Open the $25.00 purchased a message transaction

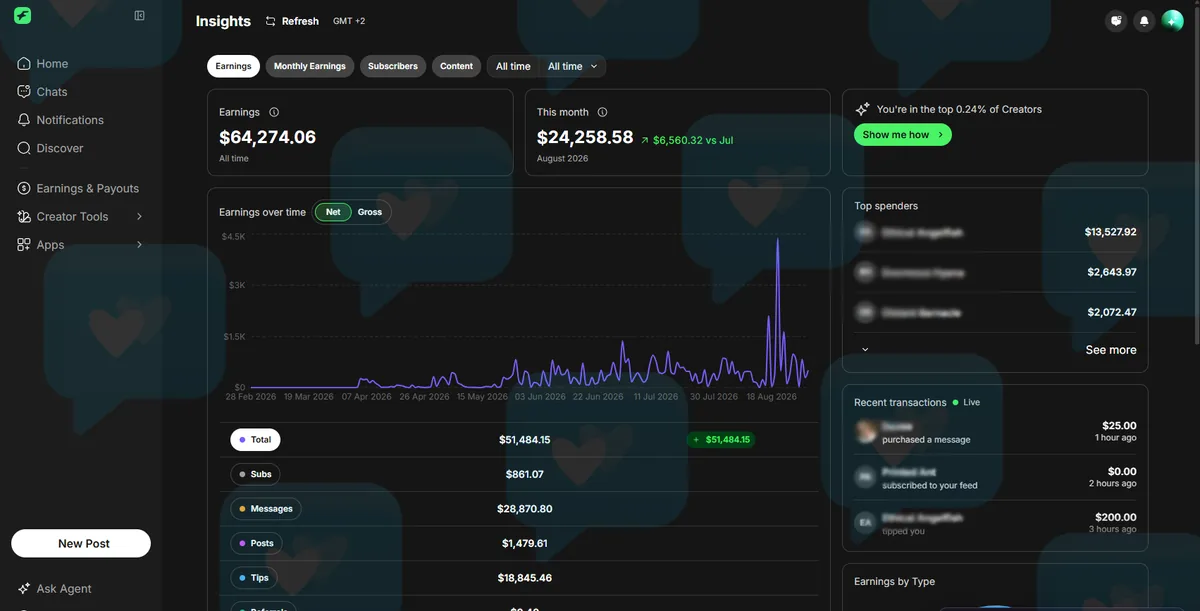[995, 432]
